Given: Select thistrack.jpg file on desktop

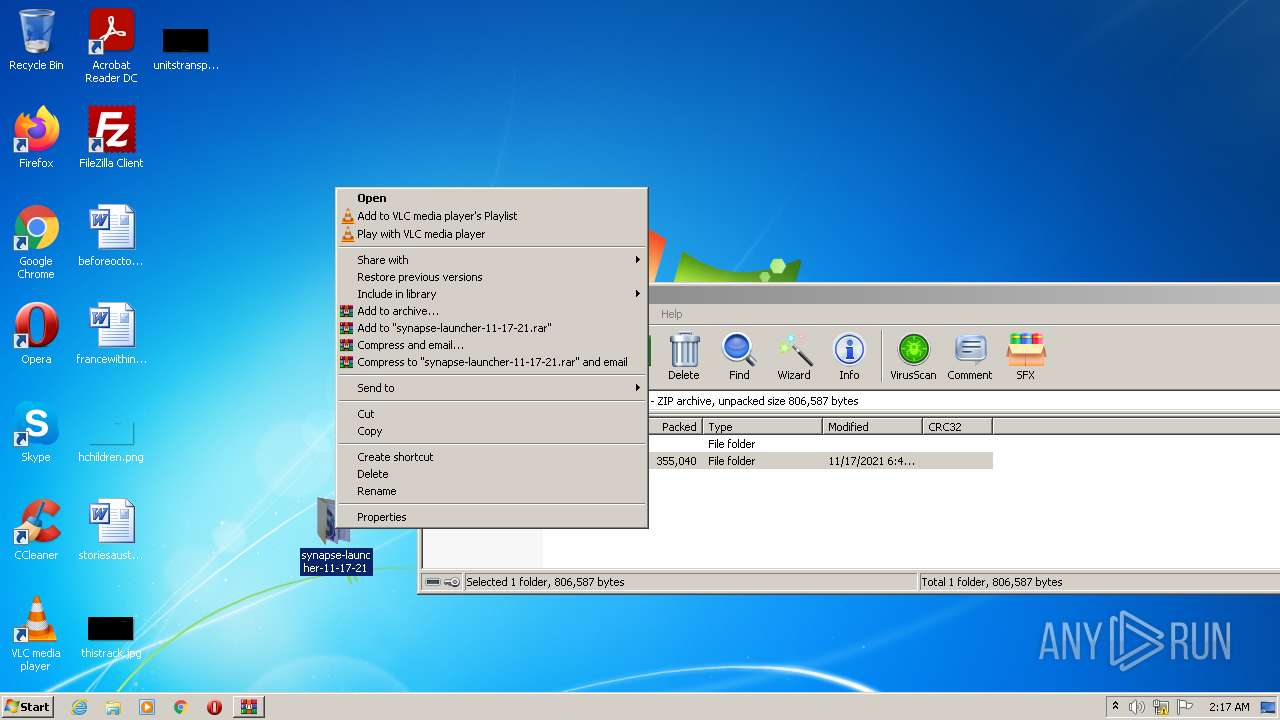Looking at the screenshot, I should [x=111, y=636].
